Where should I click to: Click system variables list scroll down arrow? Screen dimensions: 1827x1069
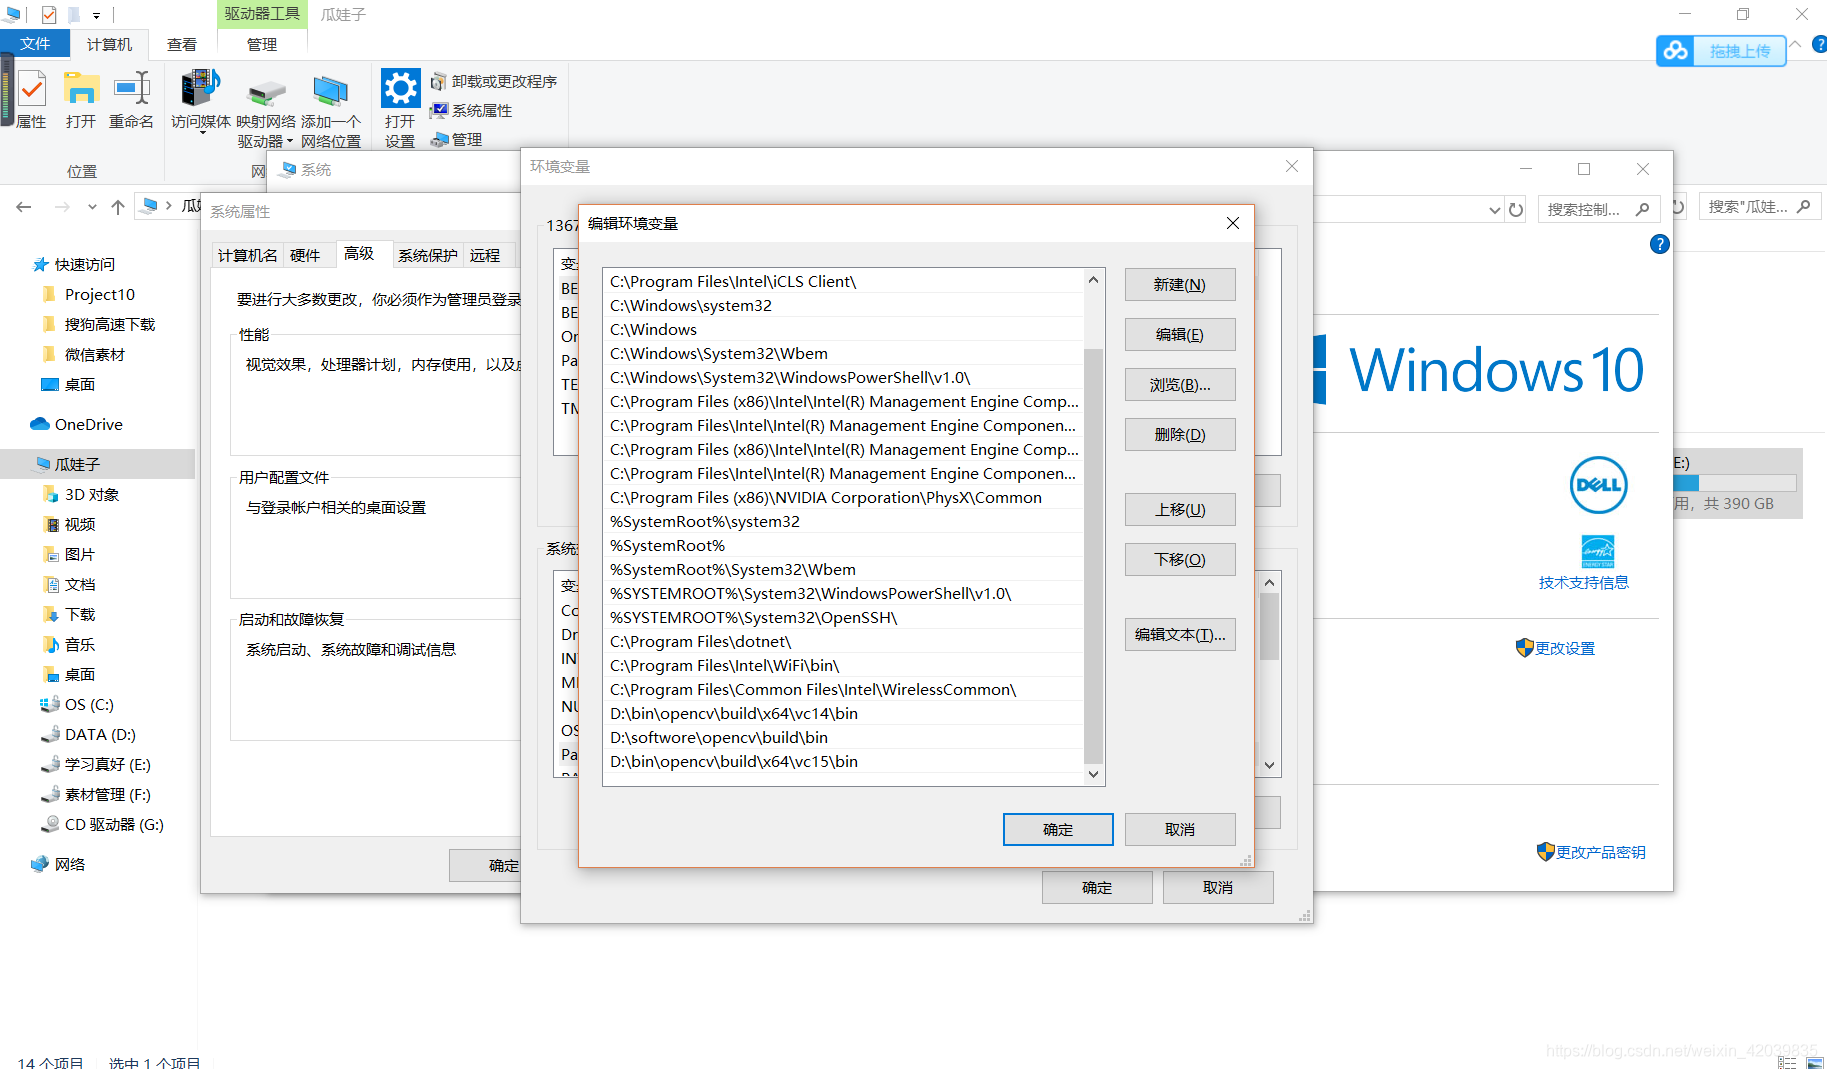pos(1270,765)
